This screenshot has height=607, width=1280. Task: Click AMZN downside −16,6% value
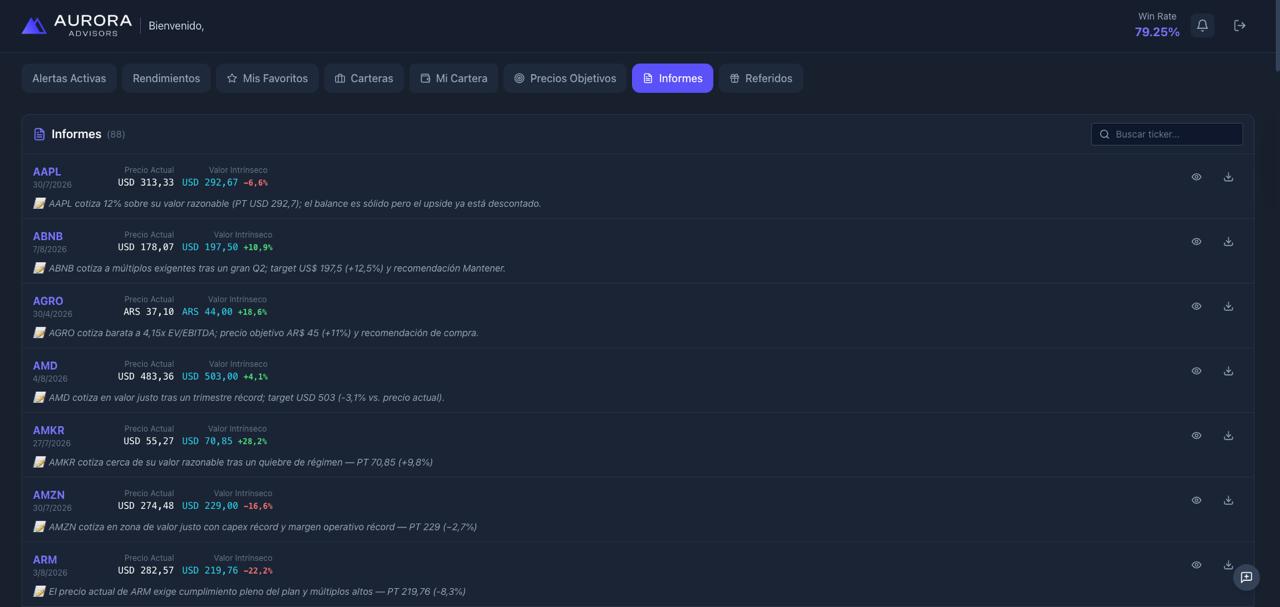tap(258, 506)
